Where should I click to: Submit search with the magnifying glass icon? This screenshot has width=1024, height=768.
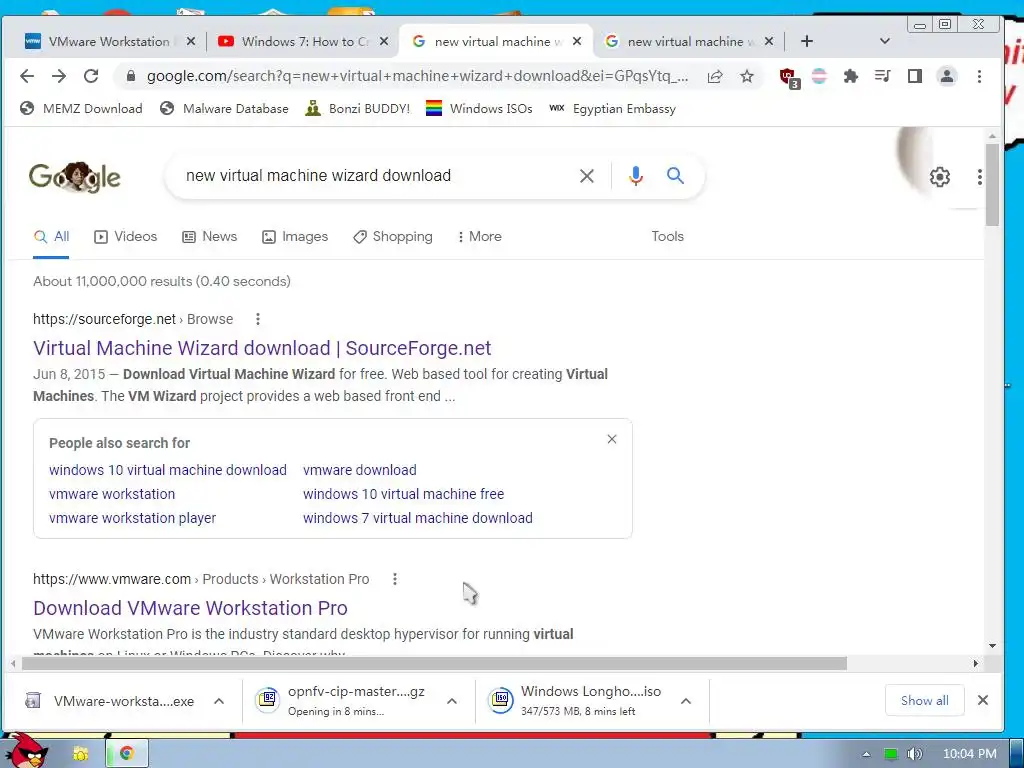675,176
